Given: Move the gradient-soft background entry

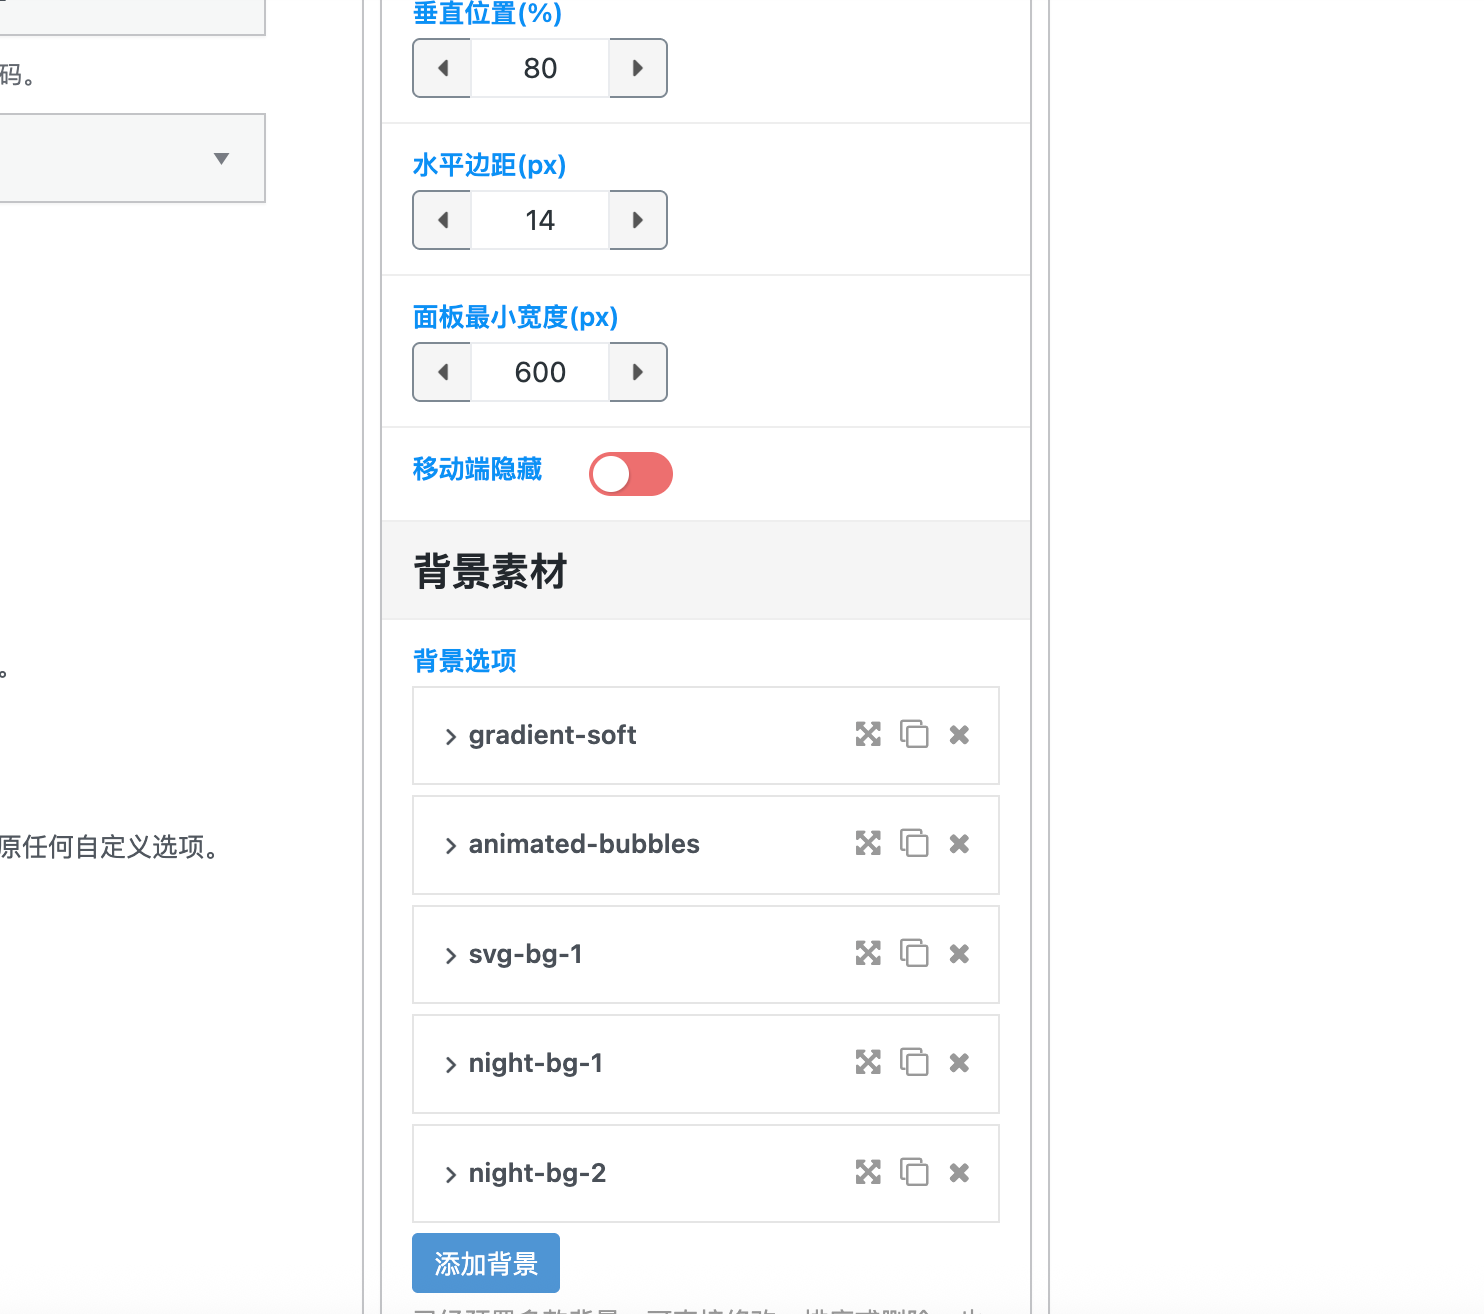Looking at the screenshot, I should point(868,734).
